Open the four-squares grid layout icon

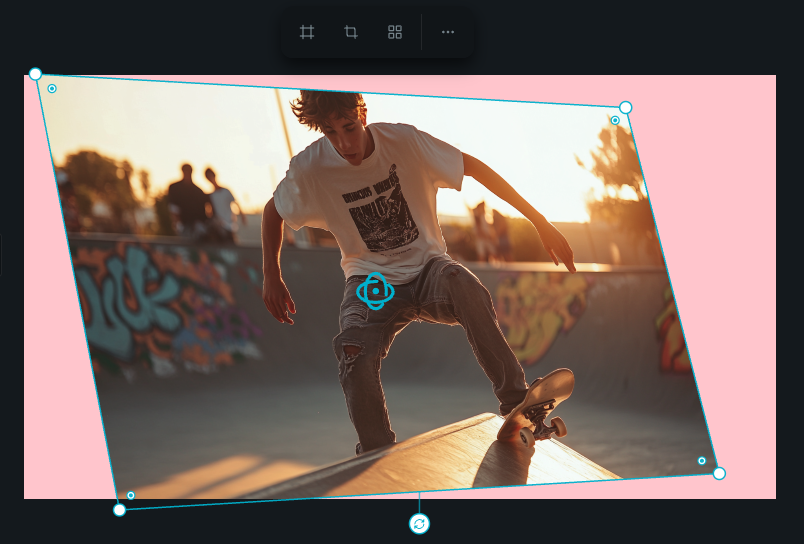point(395,32)
